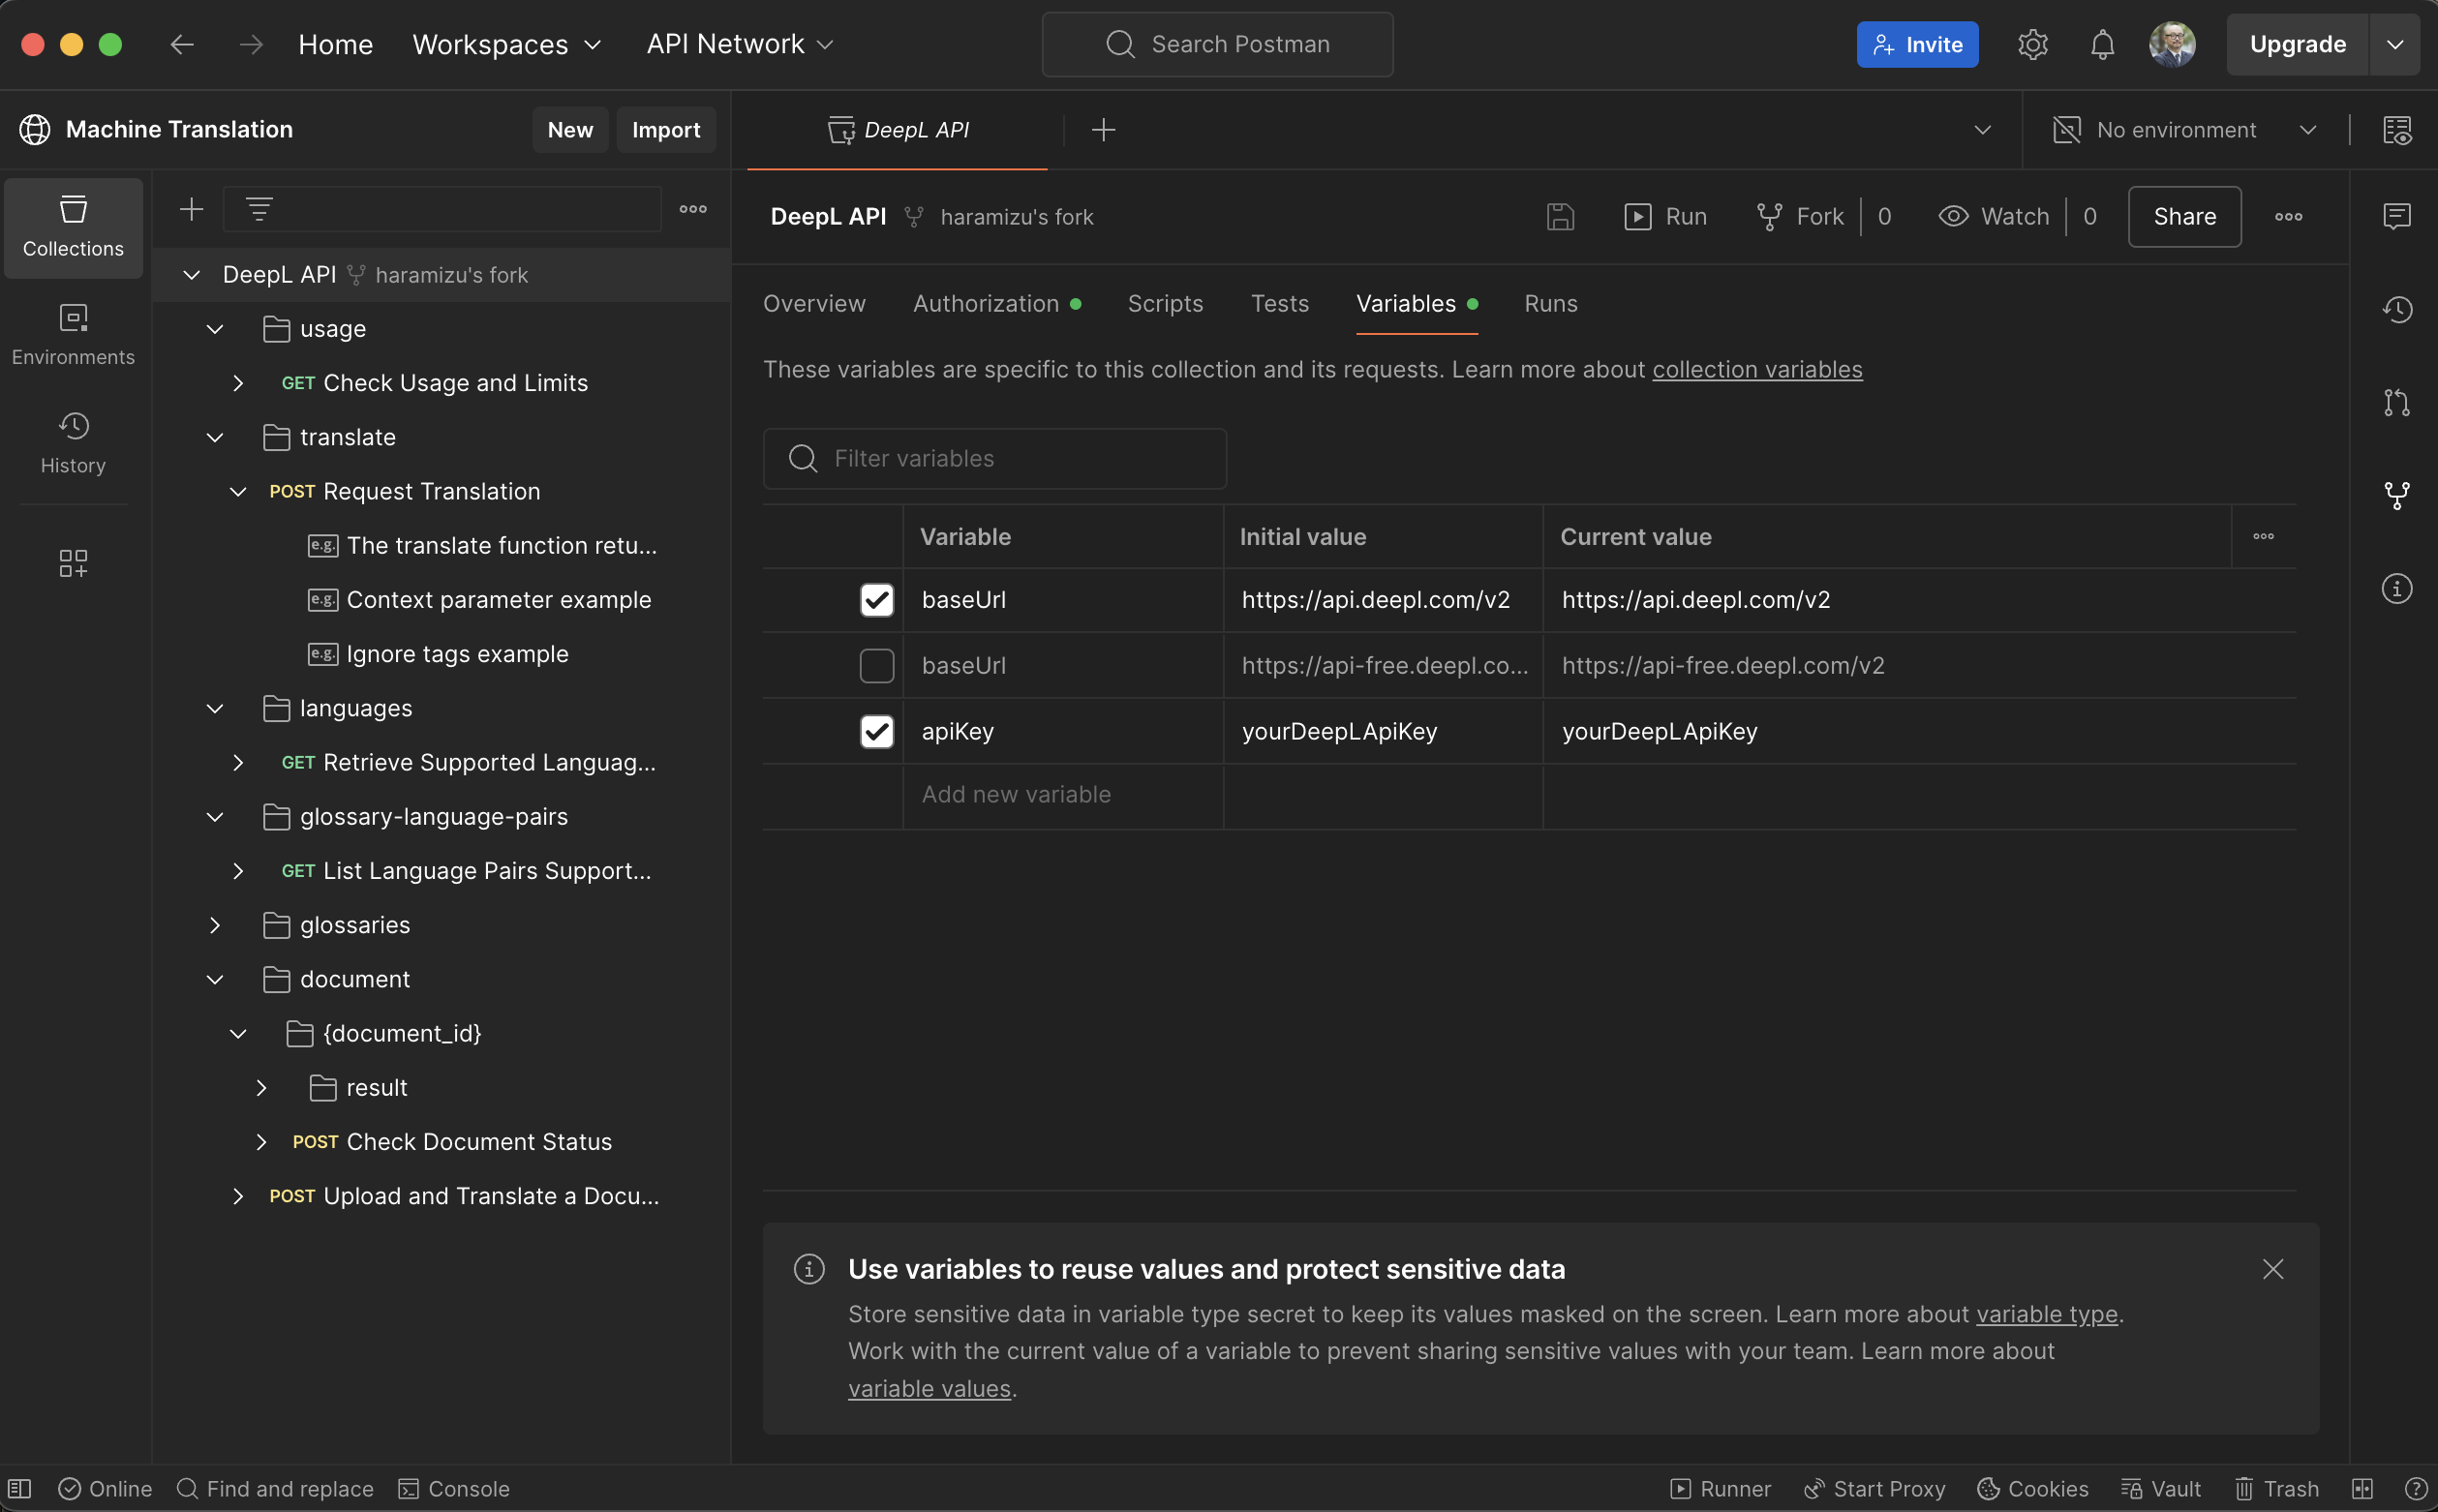The image size is (2438, 1512).
Task: Open the API Network menu
Action: [x=739, y=44]
